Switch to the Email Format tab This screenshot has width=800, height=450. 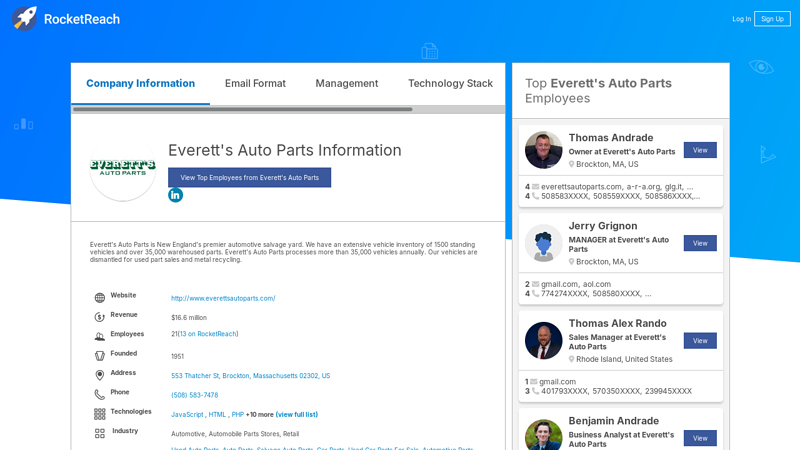pyautogui.click(x=255, y=83)
